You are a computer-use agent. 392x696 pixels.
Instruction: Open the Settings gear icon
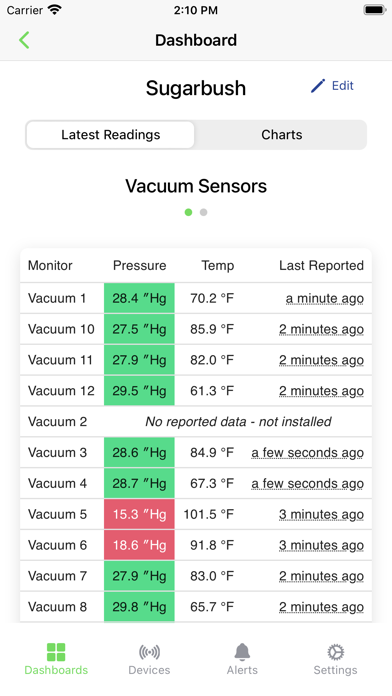coord(336,652)
